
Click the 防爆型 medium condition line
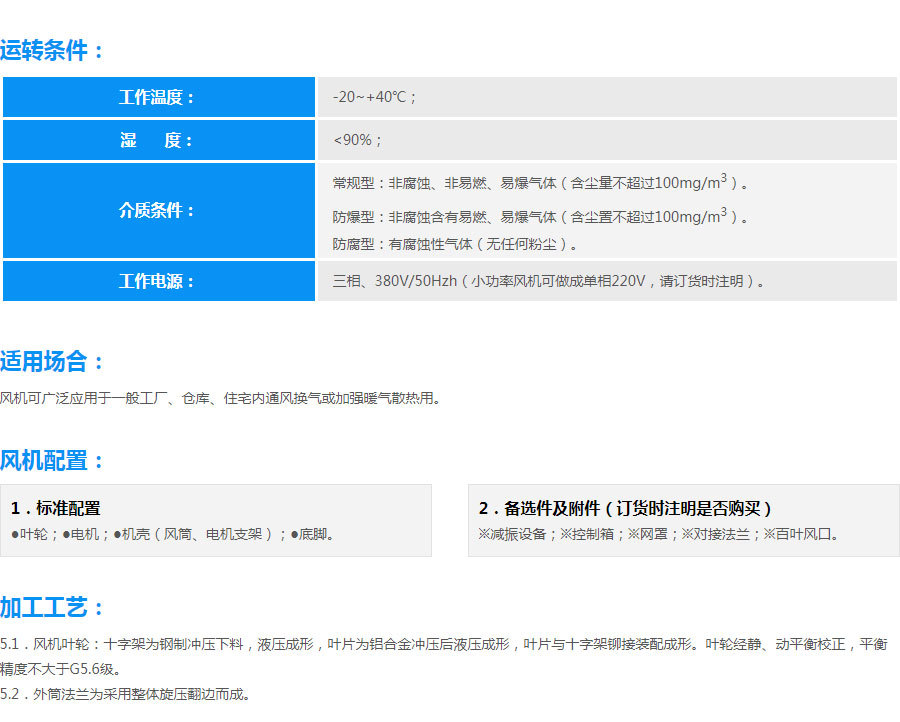coord(540,216)
